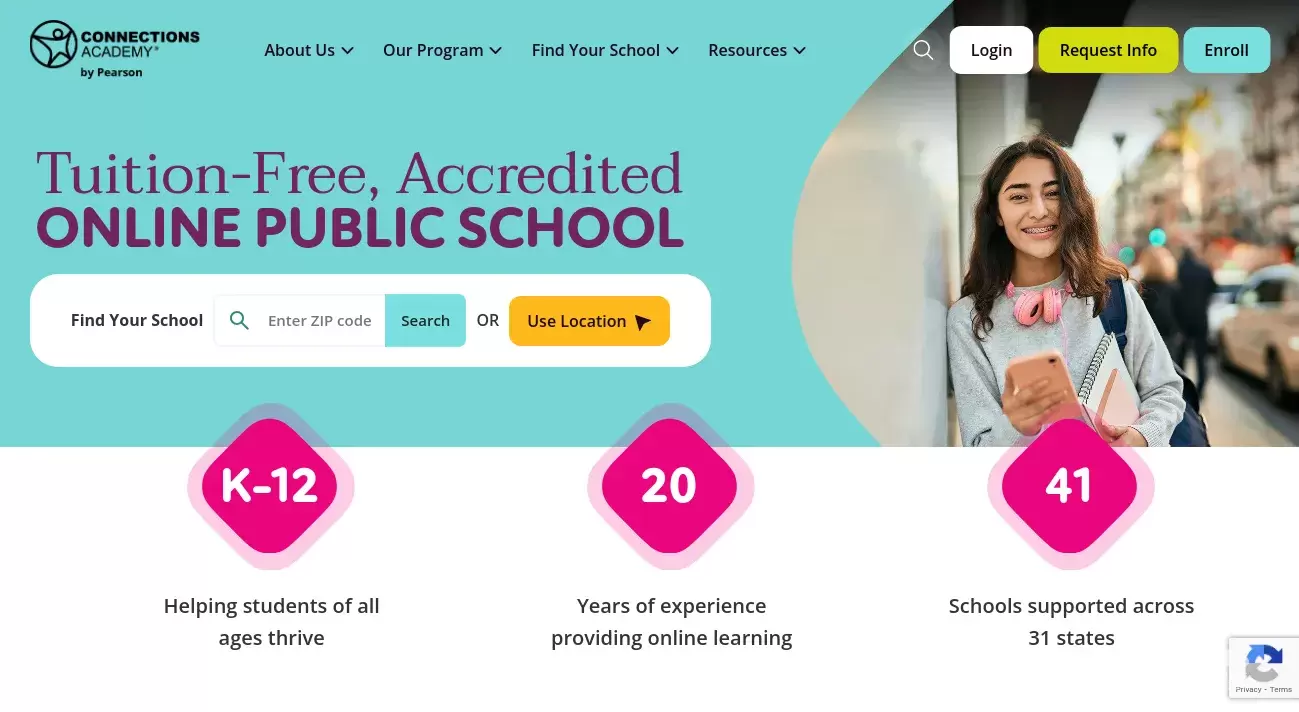Click the Enroll button

point(1226,50)
